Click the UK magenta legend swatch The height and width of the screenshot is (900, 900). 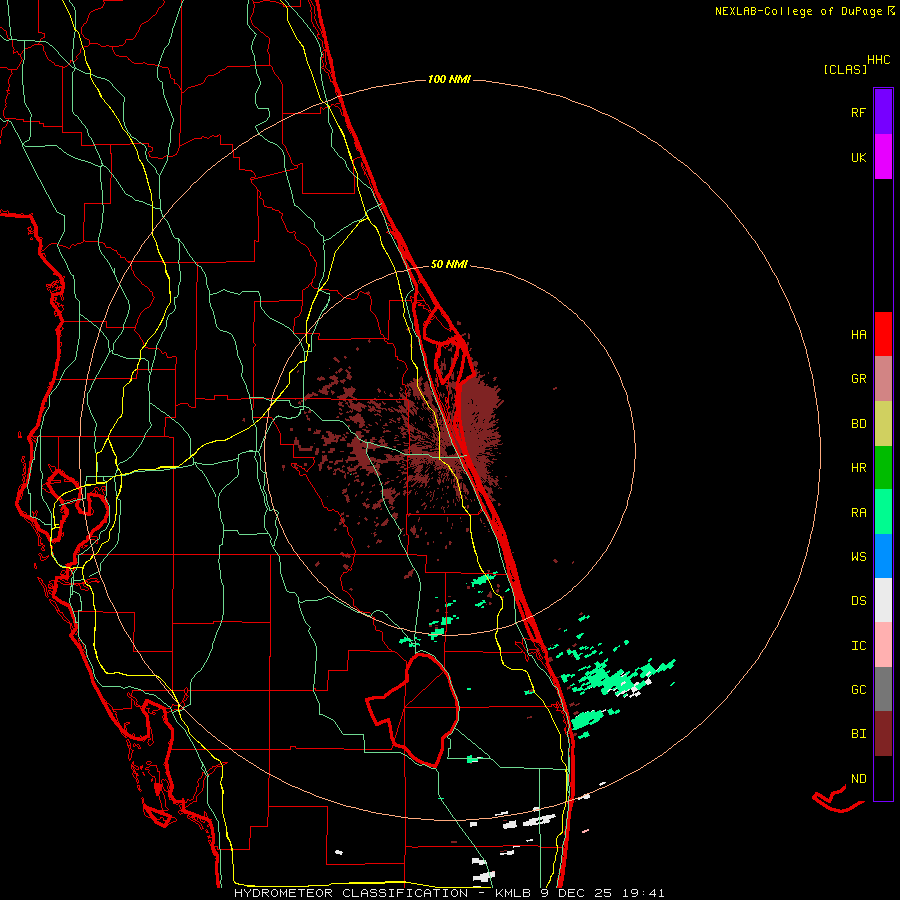pyautogui.click(x=883, y=156)
